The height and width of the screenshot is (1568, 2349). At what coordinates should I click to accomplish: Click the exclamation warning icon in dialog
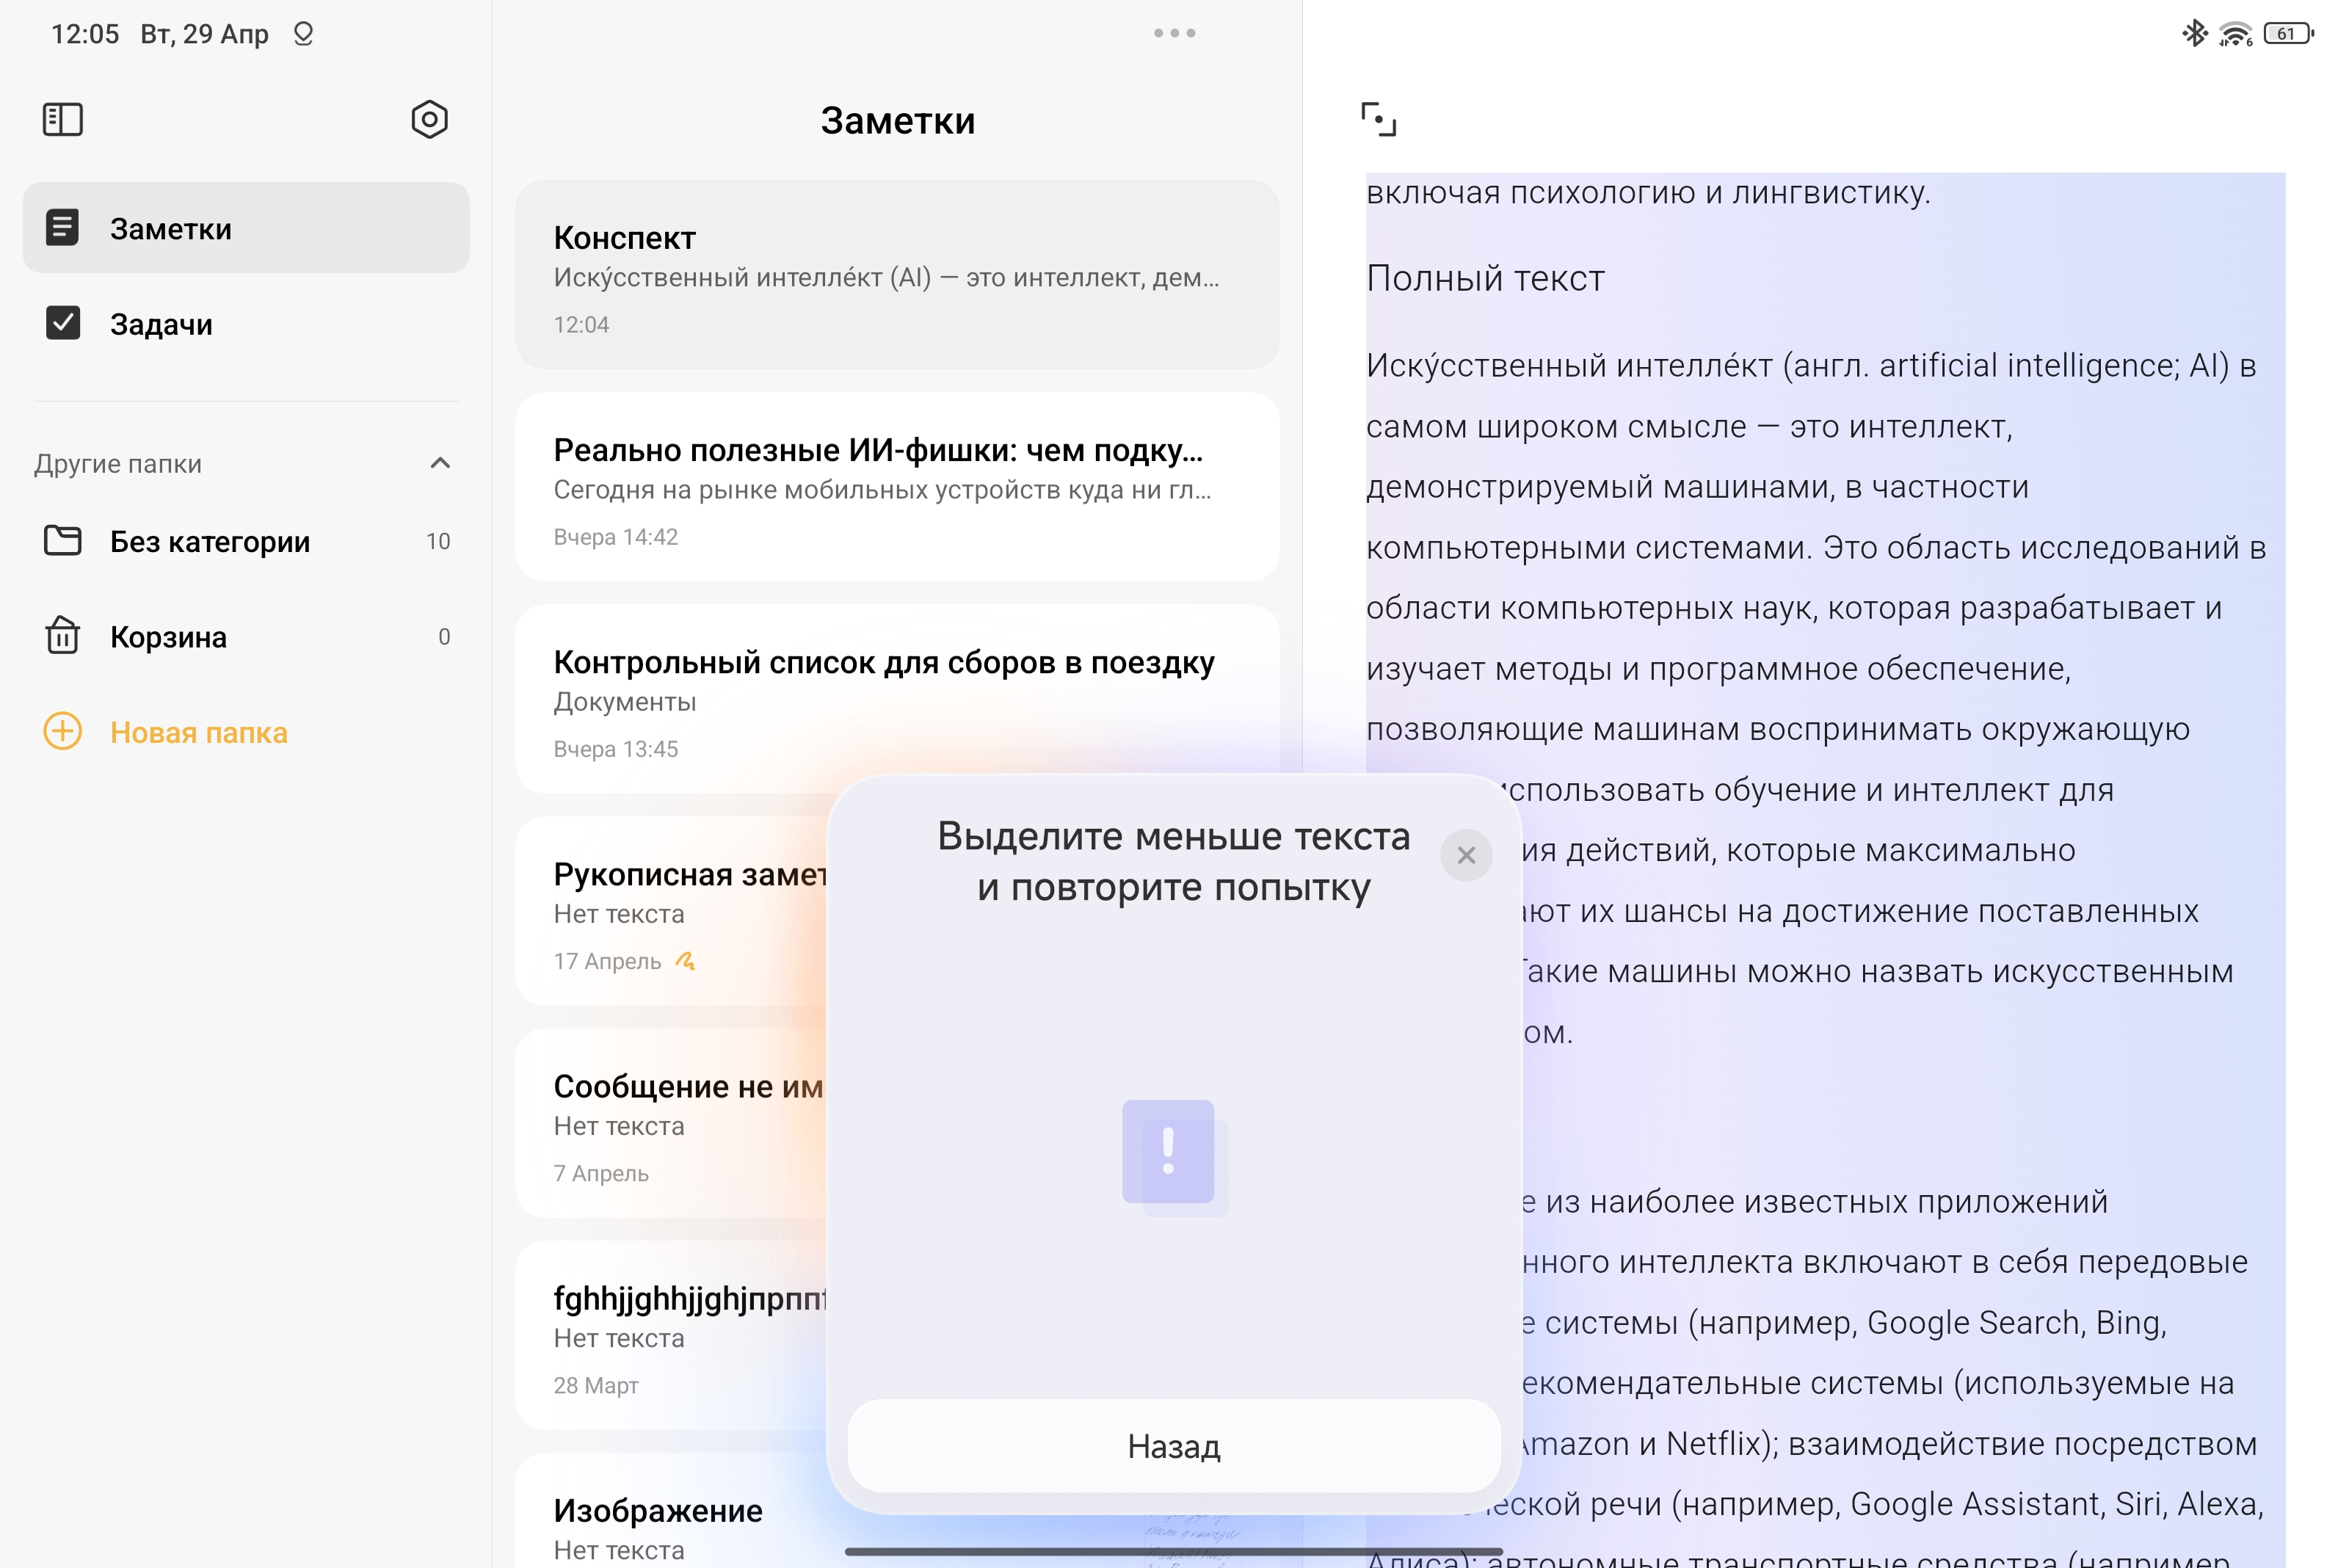1174,1158
